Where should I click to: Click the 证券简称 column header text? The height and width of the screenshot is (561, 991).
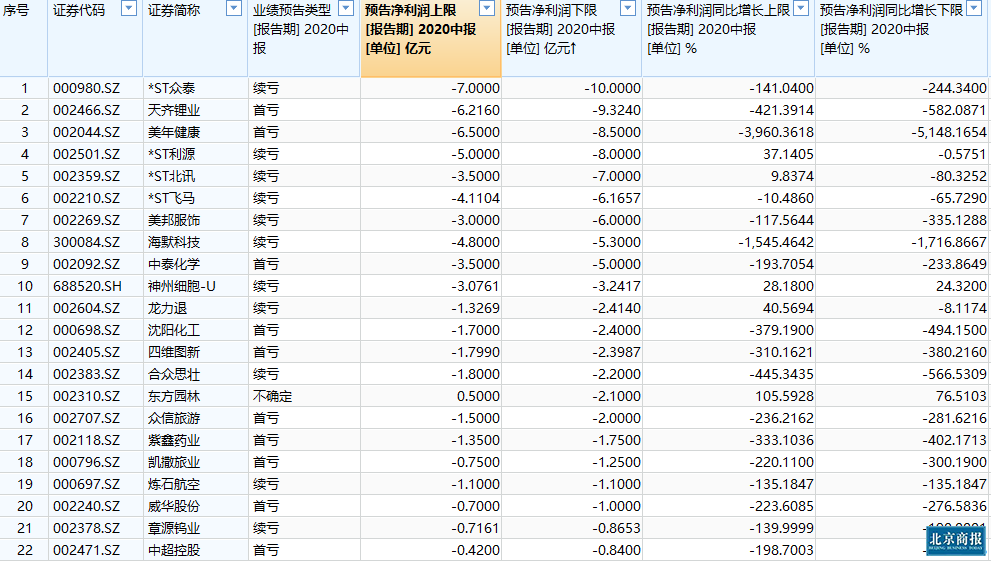coord(174,10)
